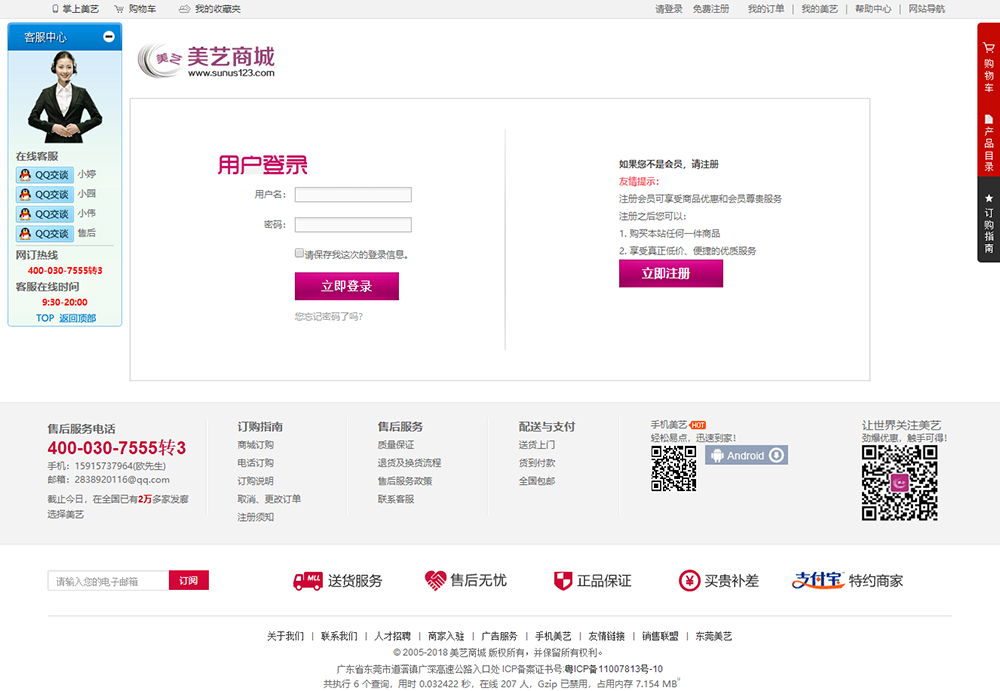Open 掌上美艺 in the top bar

click(x=75, y=9)
